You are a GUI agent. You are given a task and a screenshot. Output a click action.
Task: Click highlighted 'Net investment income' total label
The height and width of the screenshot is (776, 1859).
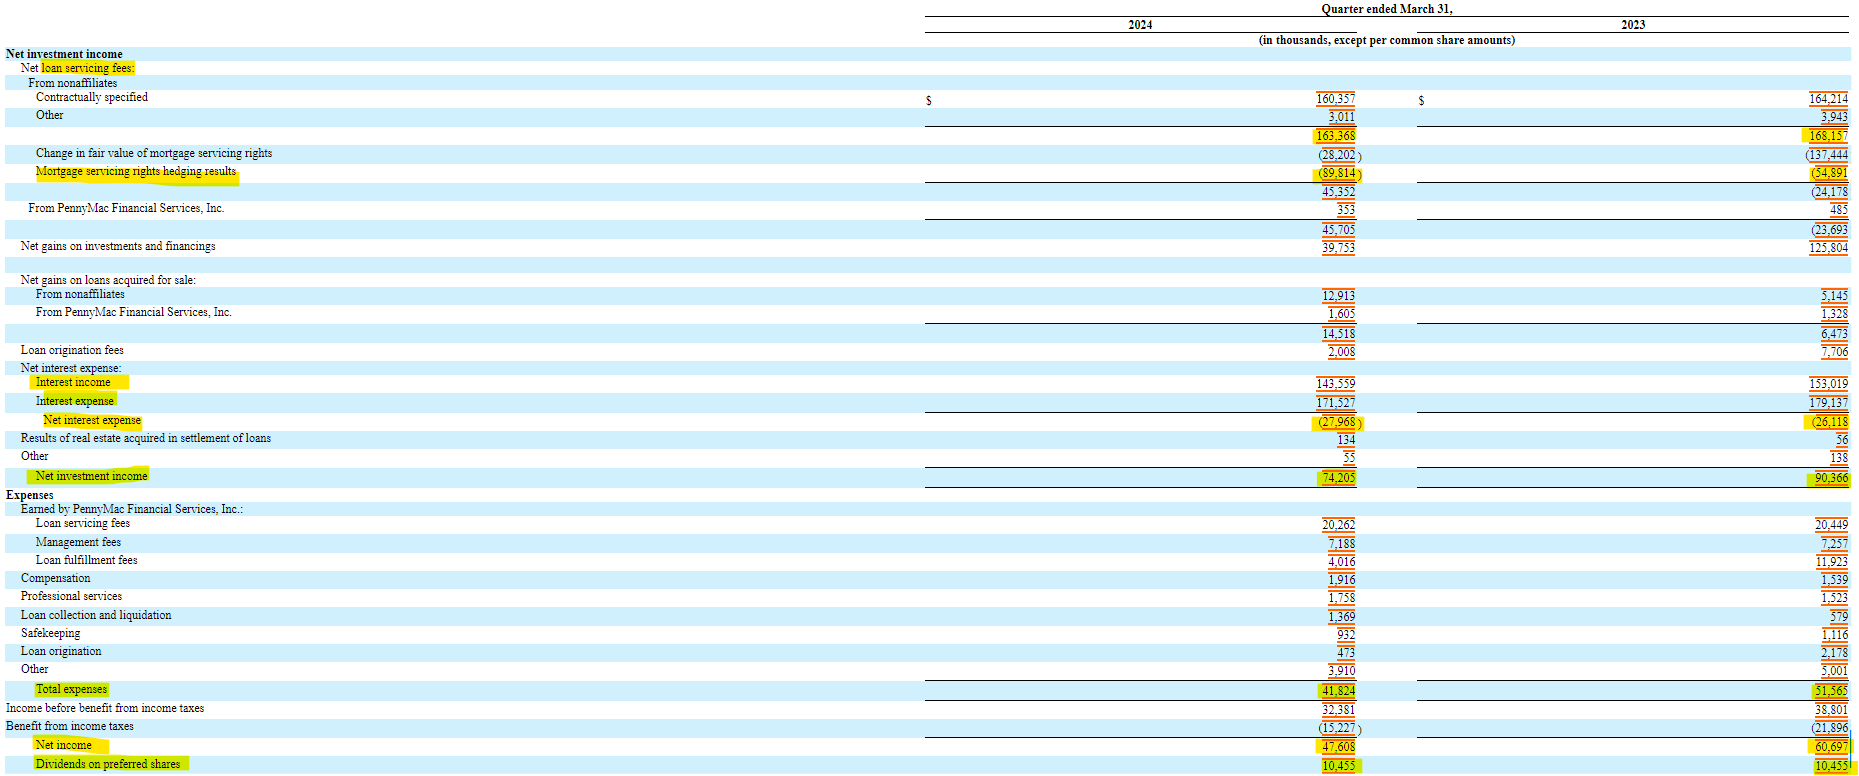(x=91, y=476)
